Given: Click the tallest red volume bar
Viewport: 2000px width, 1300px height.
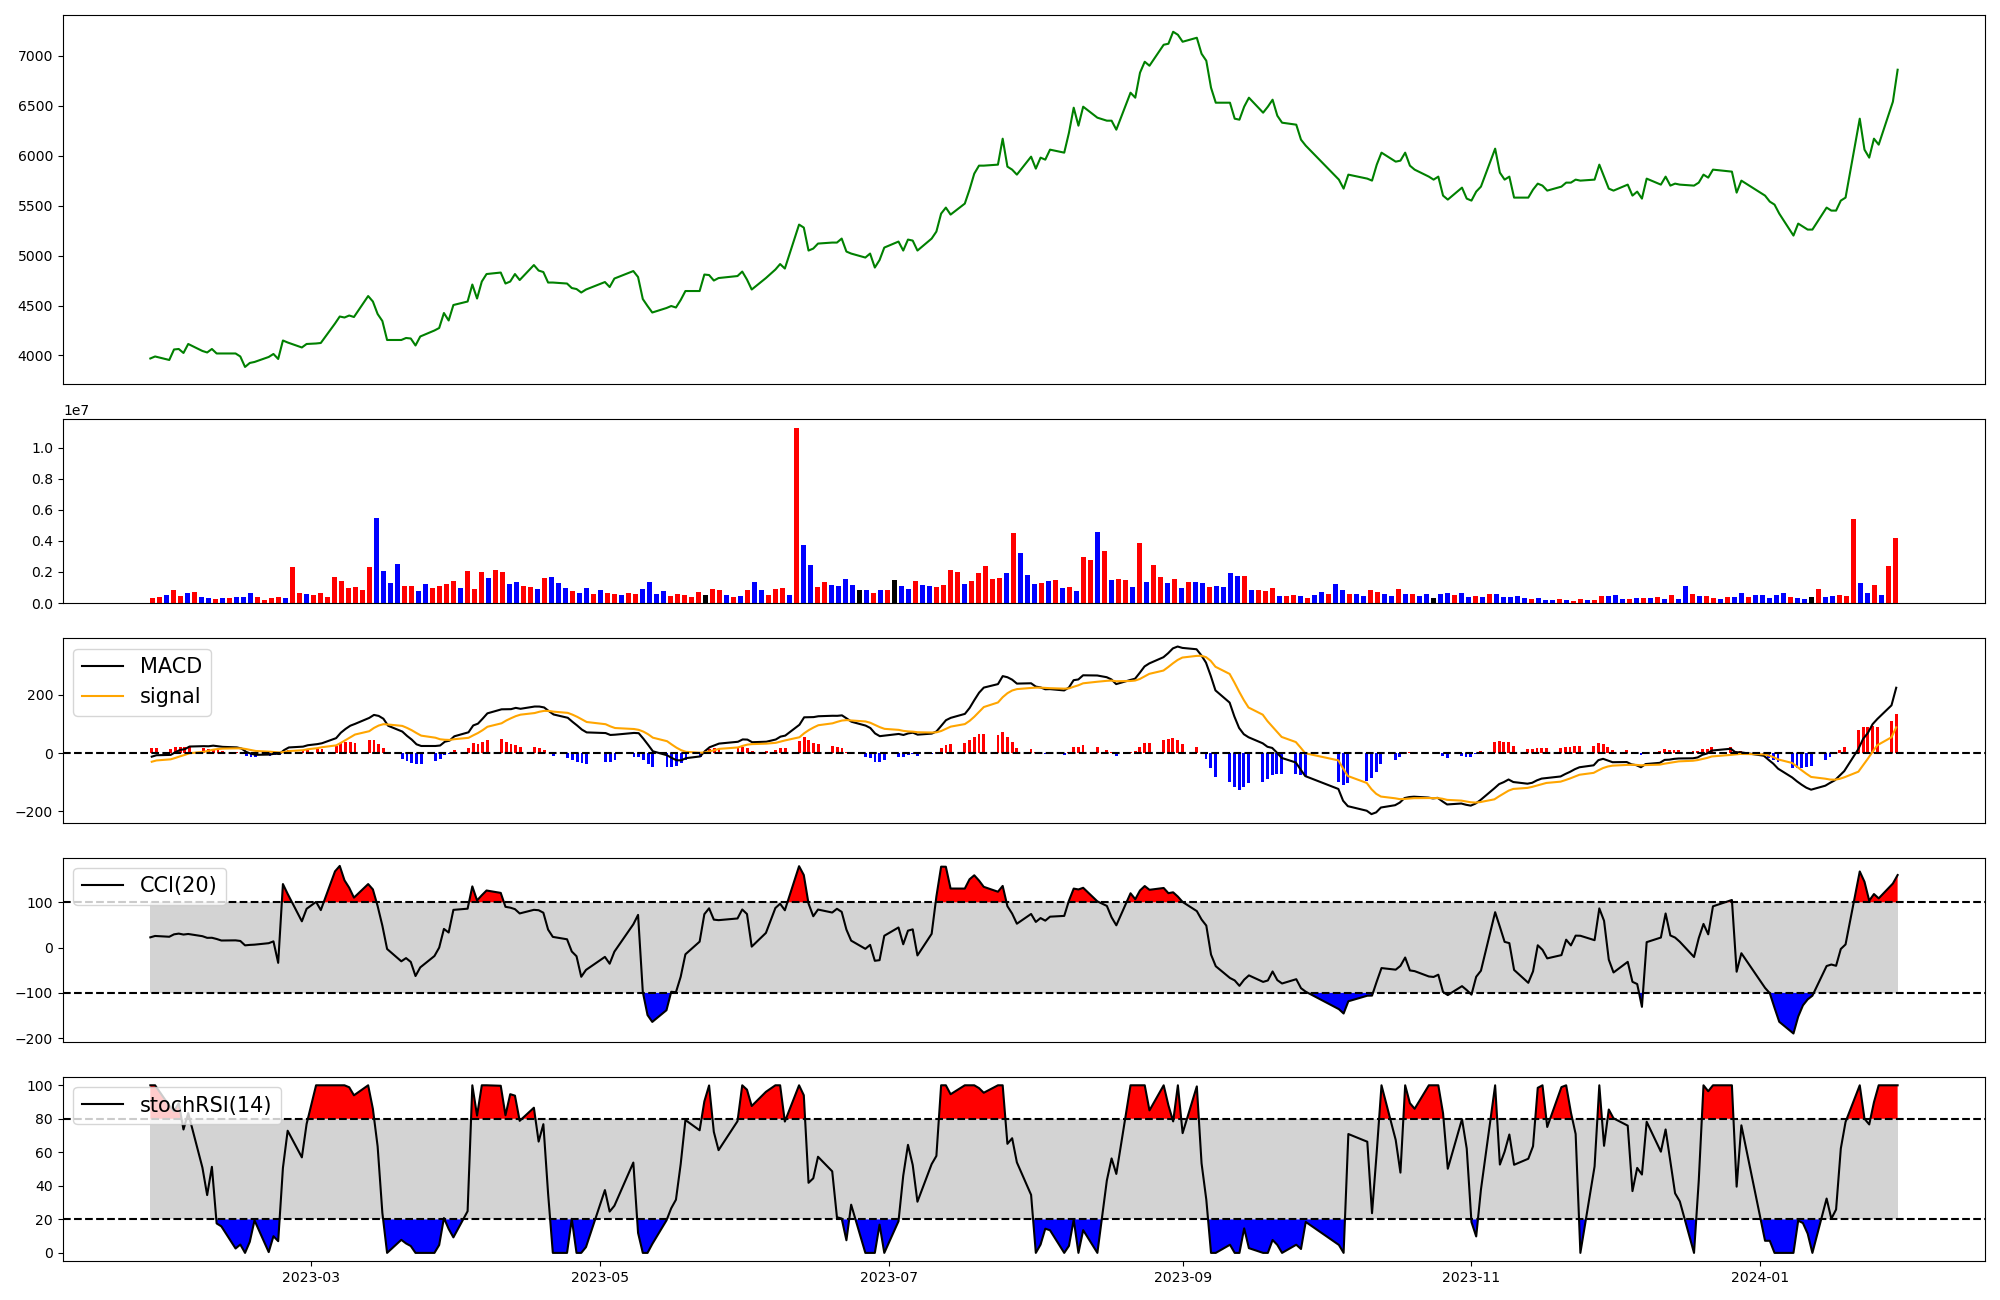Looking at the screenshot, I should click(796, 515).
